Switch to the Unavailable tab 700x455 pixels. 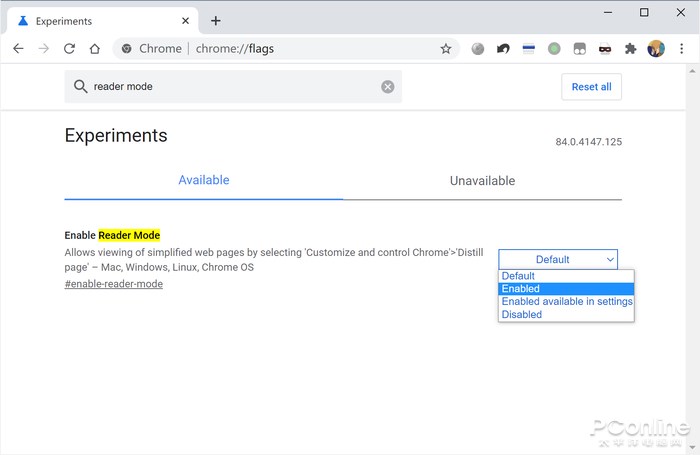pyautogui.click(x=482, y=181)
